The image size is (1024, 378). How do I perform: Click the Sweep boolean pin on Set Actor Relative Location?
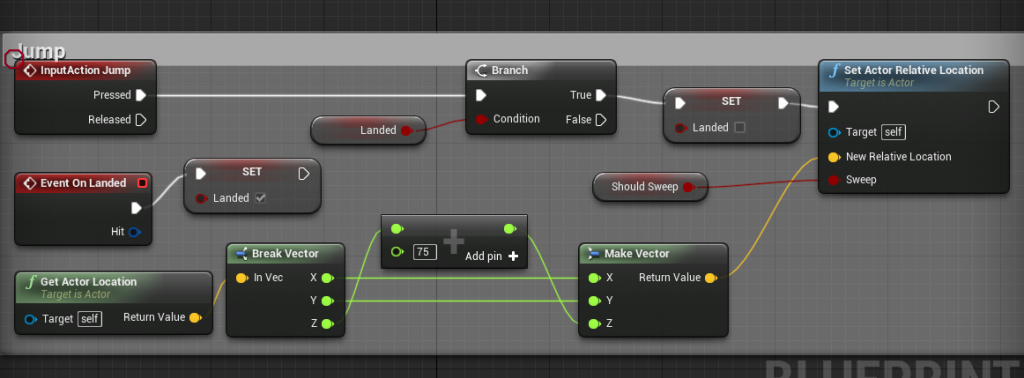coord(833,180)
